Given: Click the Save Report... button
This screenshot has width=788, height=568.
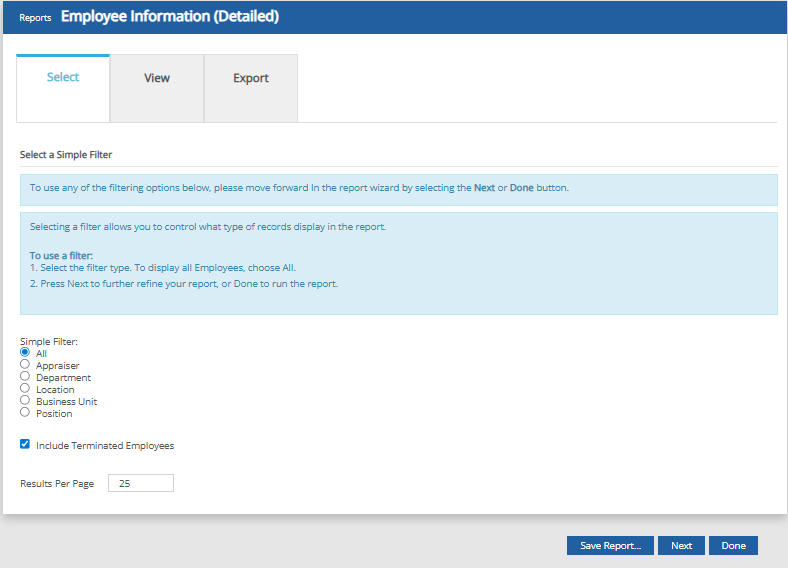Looking at the screenshot, I should [x=610, y=546].
